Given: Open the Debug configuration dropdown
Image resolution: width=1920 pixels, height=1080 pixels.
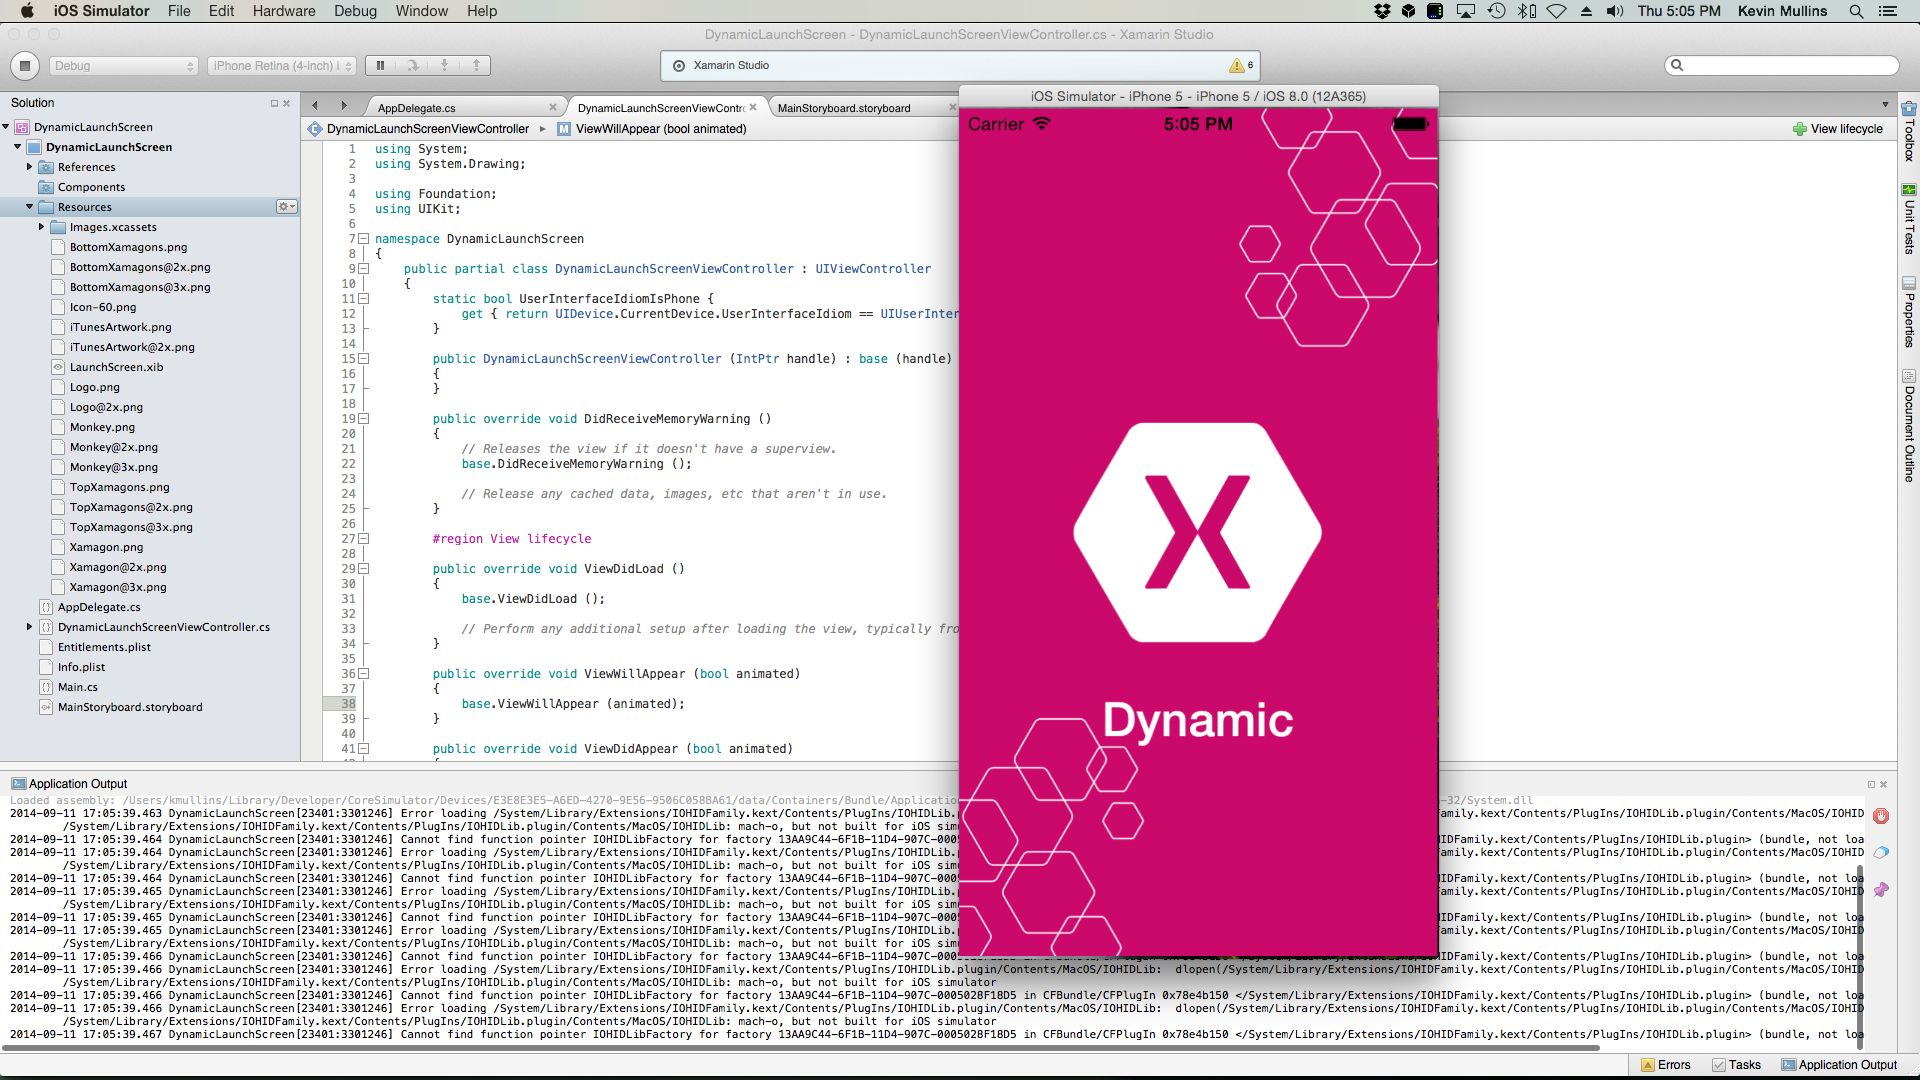Looking at the screenshot, I should [124, 66].
